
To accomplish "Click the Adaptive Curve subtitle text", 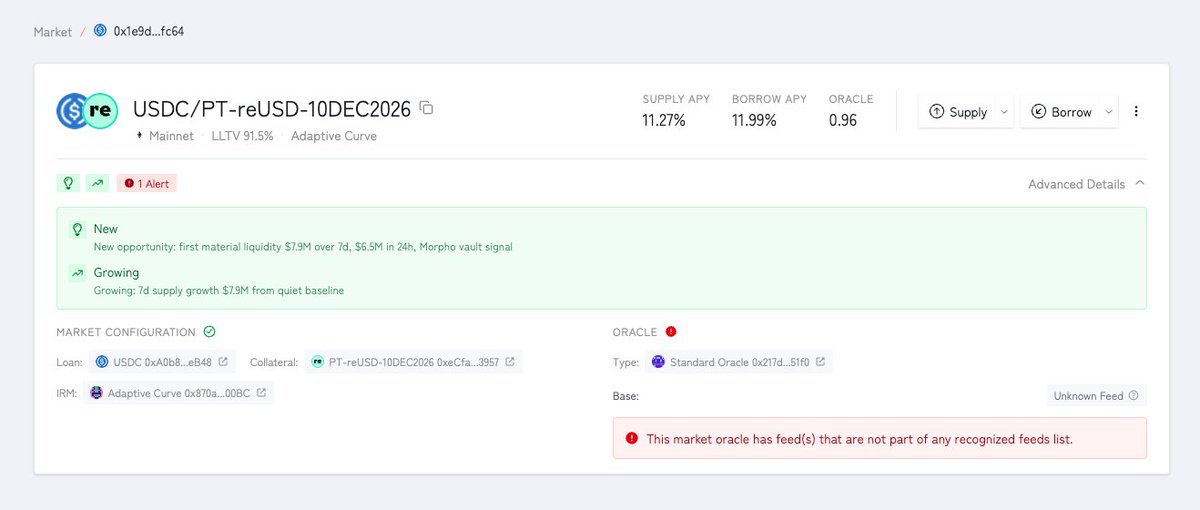I will coord(334,136).
